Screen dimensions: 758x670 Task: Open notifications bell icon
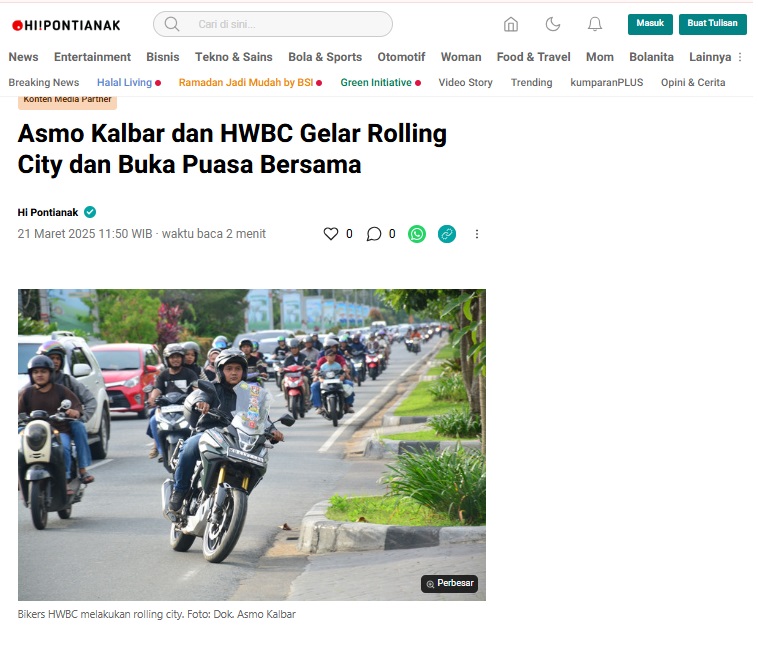click(595, 24)
